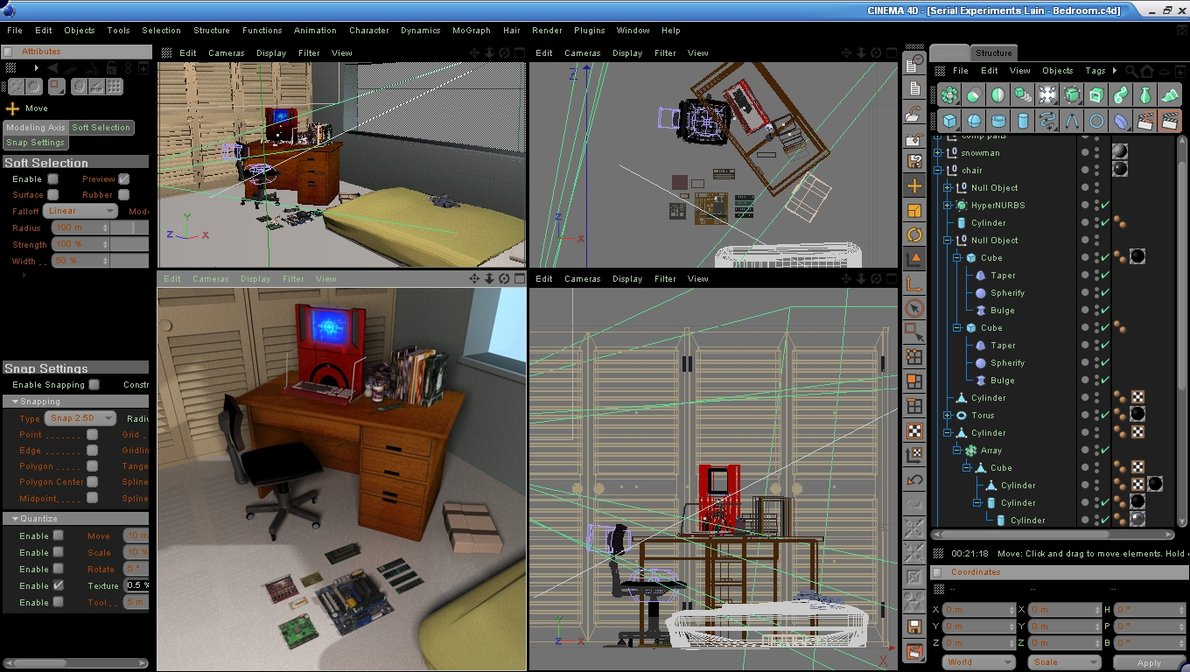Select the Scale tool in vertical toolbar
The height and width of the screenshot is (672, 1190).
(x=915, y=210)
